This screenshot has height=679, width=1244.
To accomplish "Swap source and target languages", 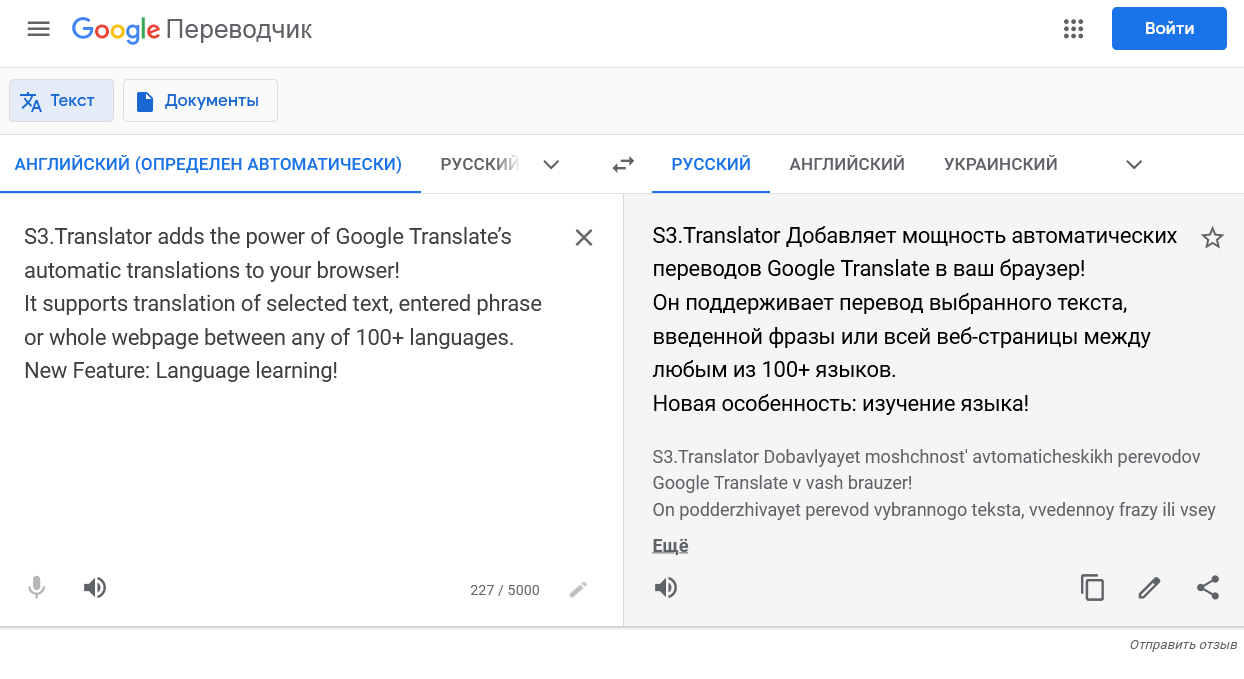I will (623, 164).
